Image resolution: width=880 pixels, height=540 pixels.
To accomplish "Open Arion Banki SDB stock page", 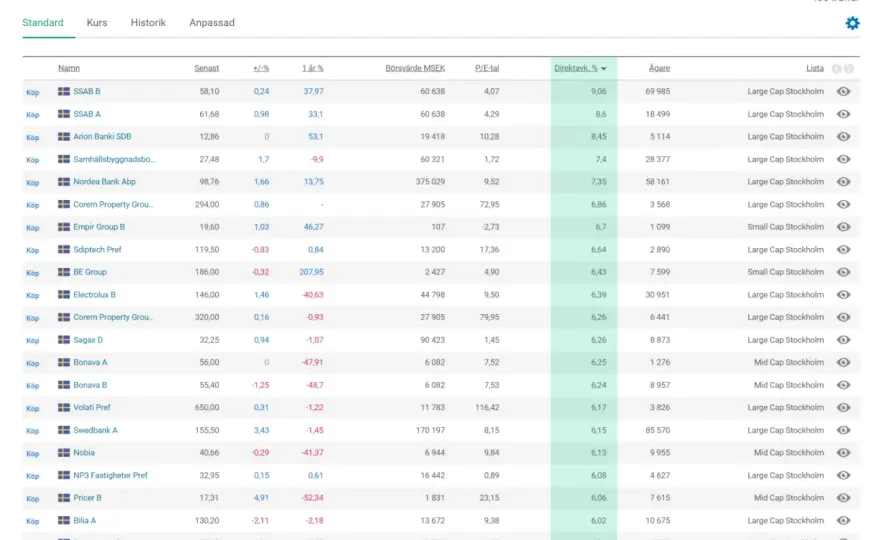I will 102,136.
